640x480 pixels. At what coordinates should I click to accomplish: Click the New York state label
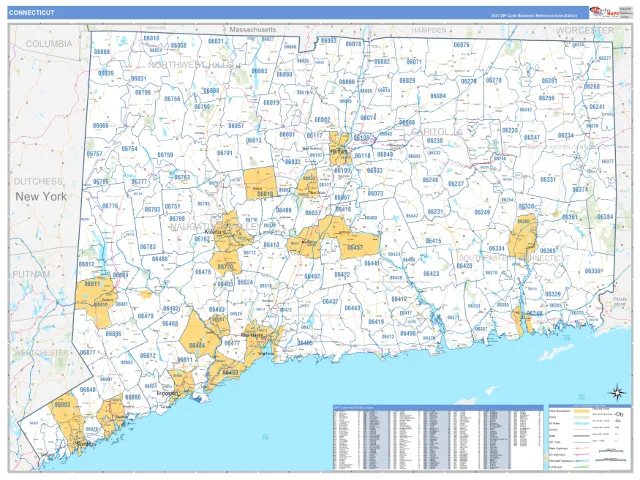pyautogui.click(x=41, y=196)
